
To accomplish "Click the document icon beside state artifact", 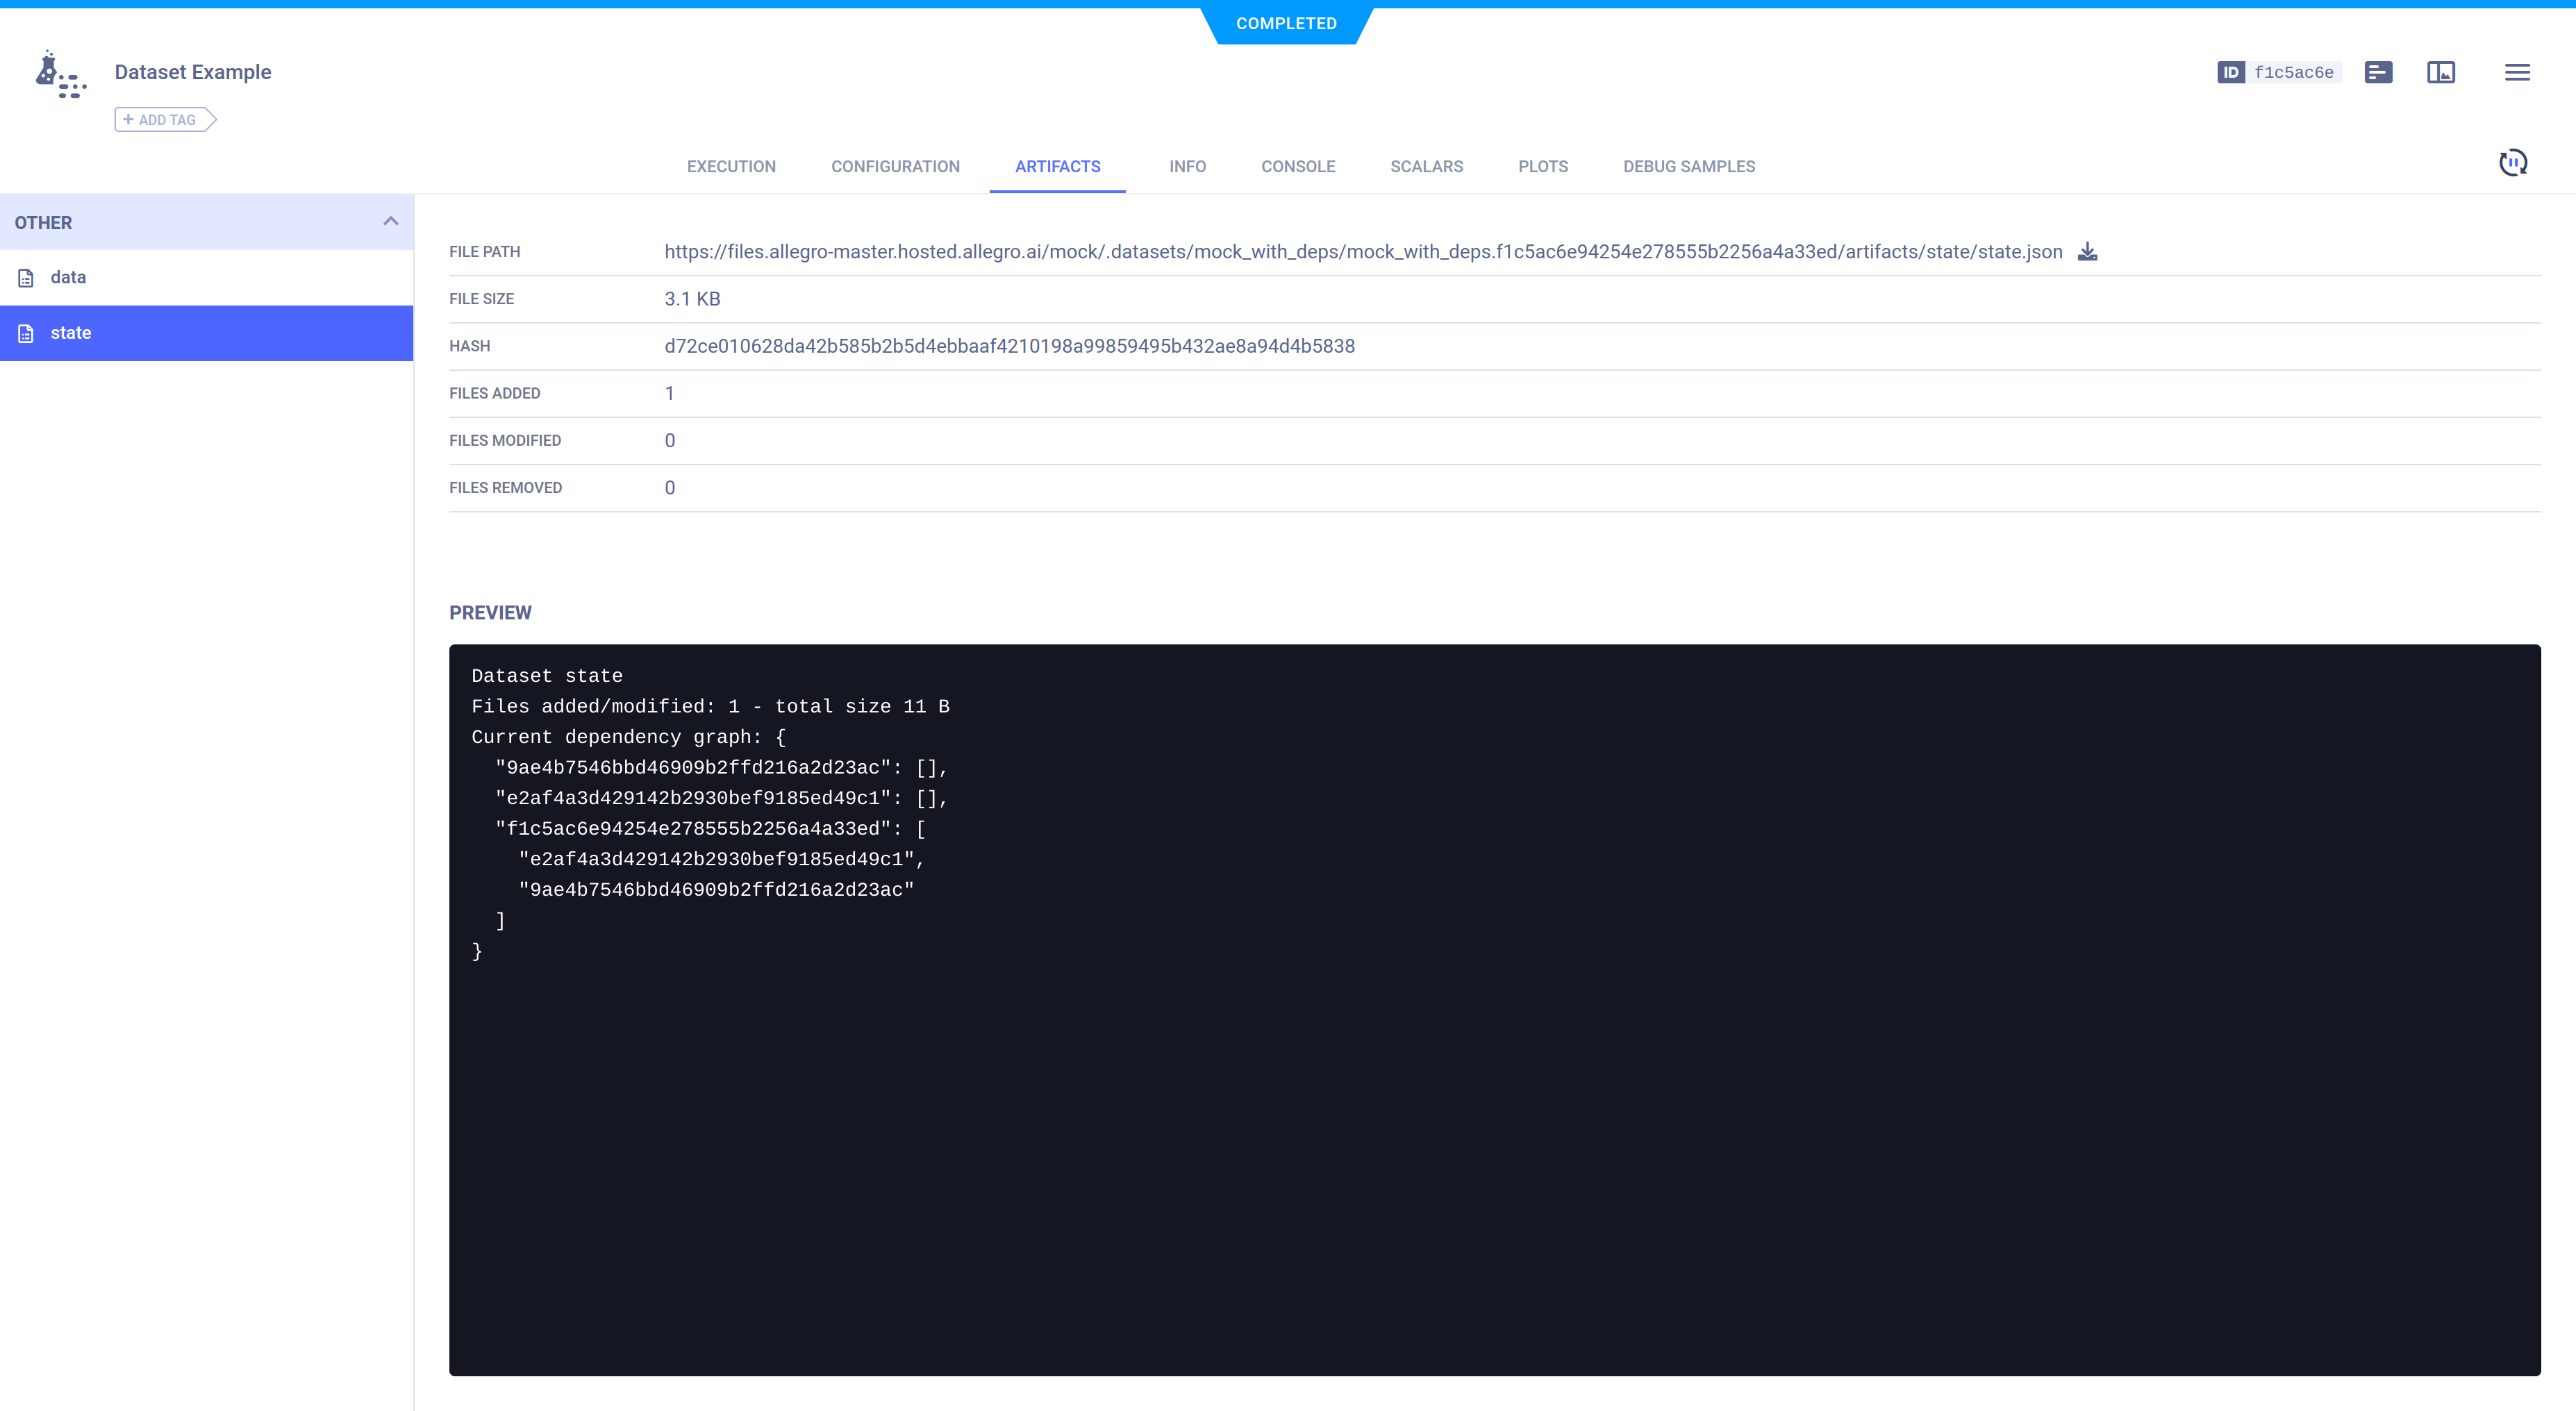I will click(25, 332).
